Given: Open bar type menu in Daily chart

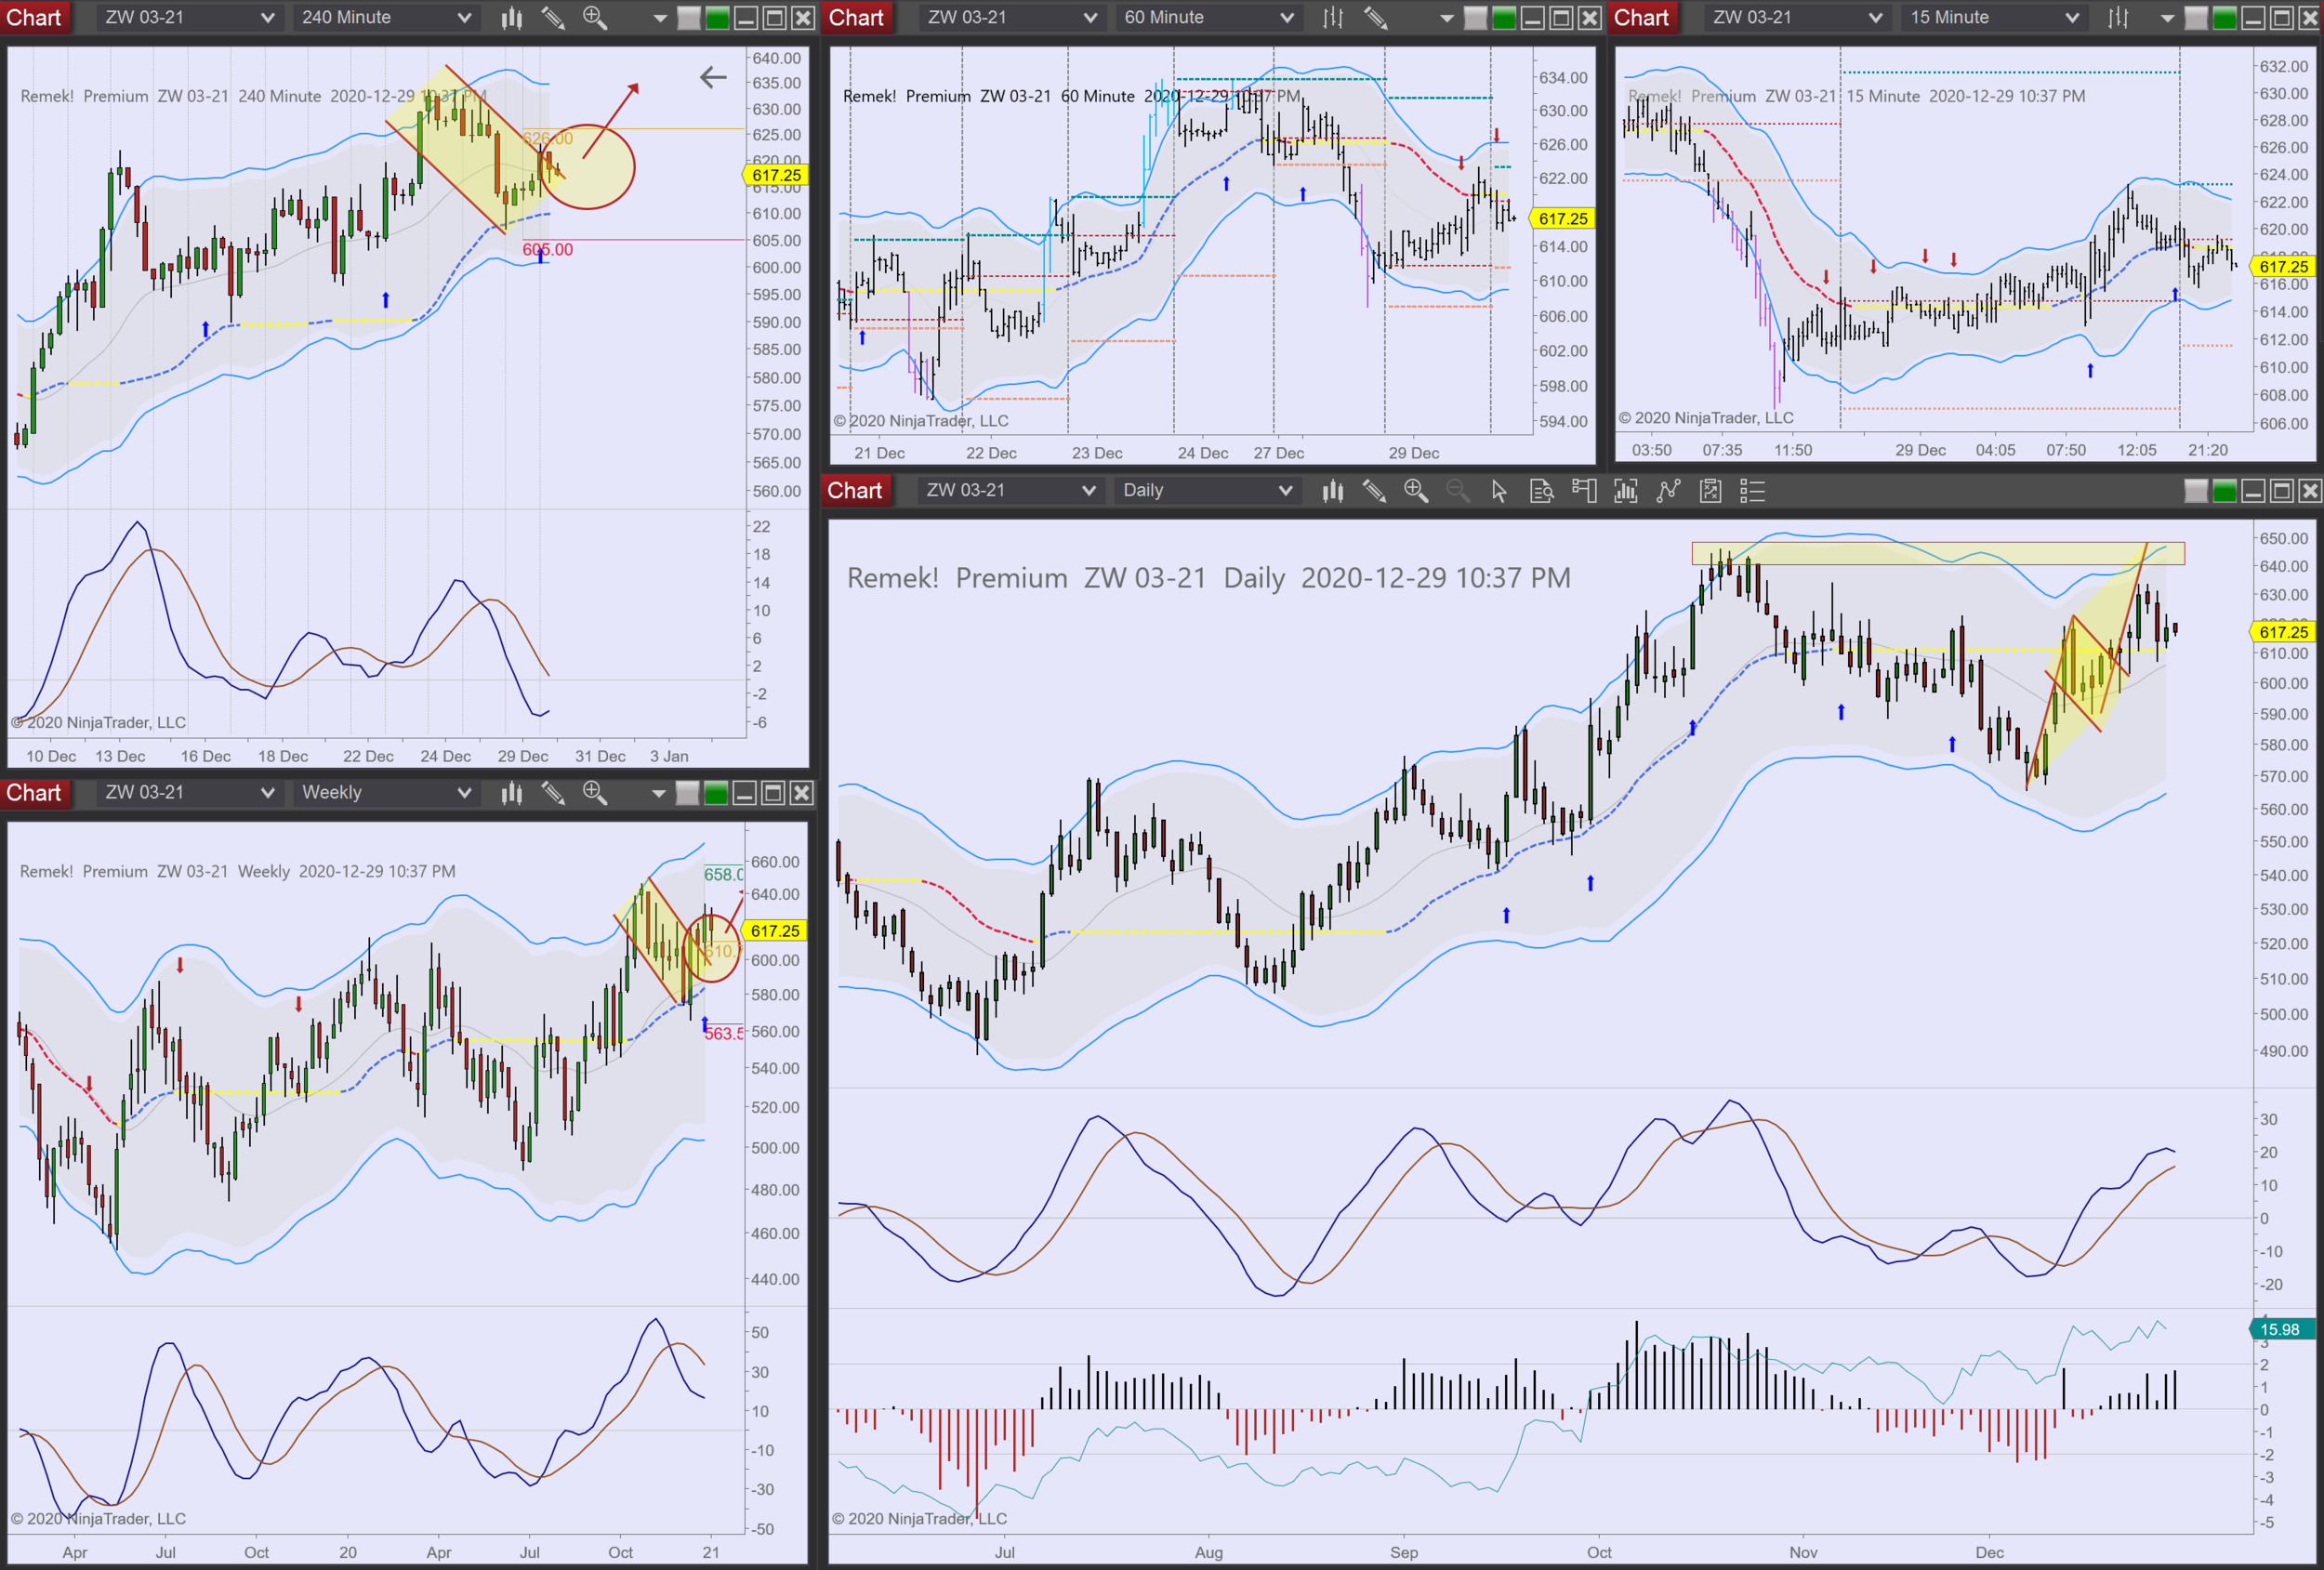Looking at the screenshot, I should [1332, 491].
